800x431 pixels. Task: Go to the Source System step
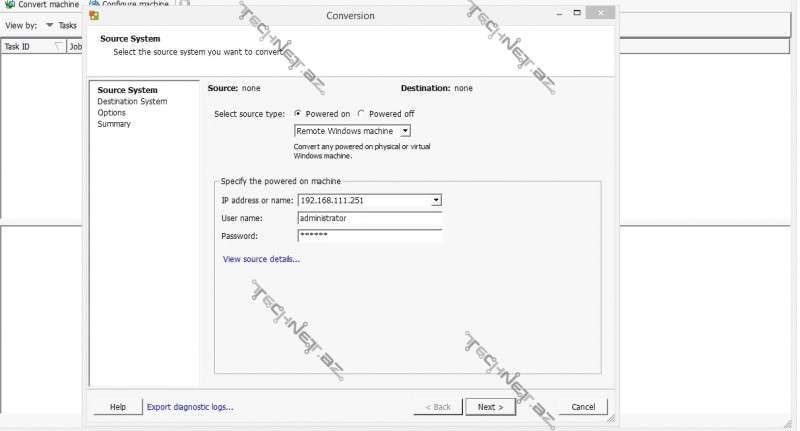(x=127, y=90)
